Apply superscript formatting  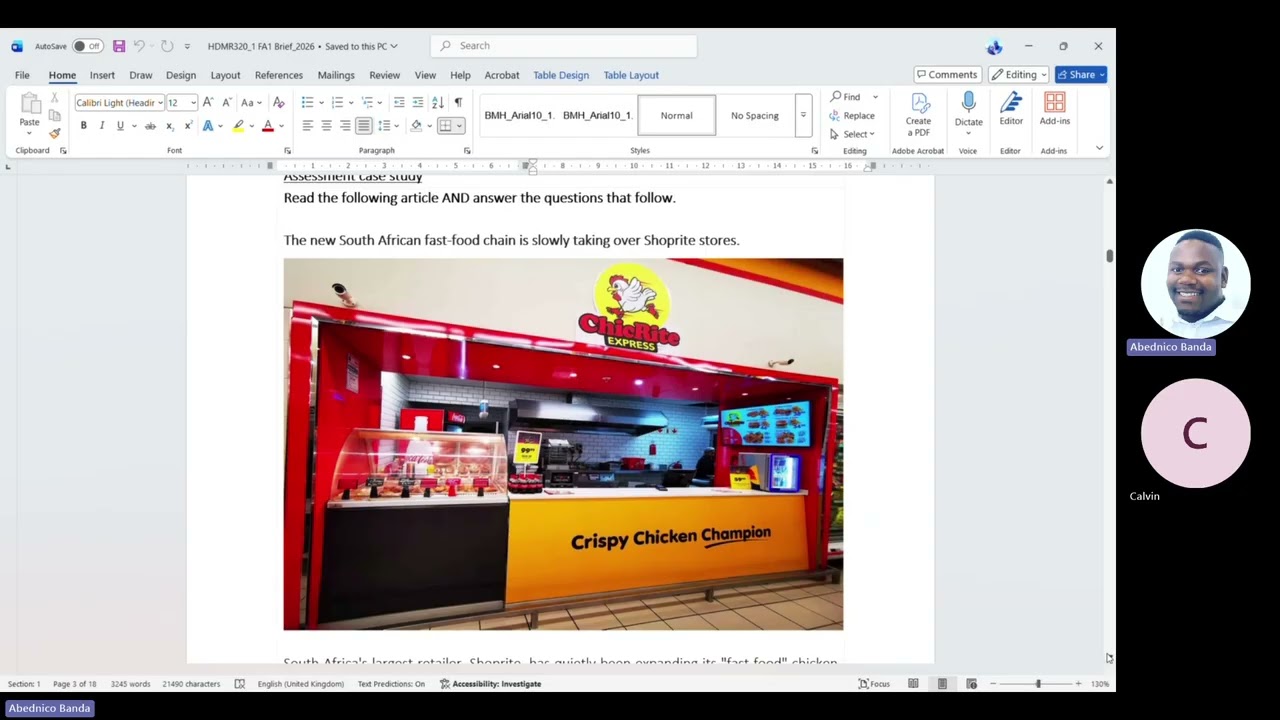coord(188,125)
